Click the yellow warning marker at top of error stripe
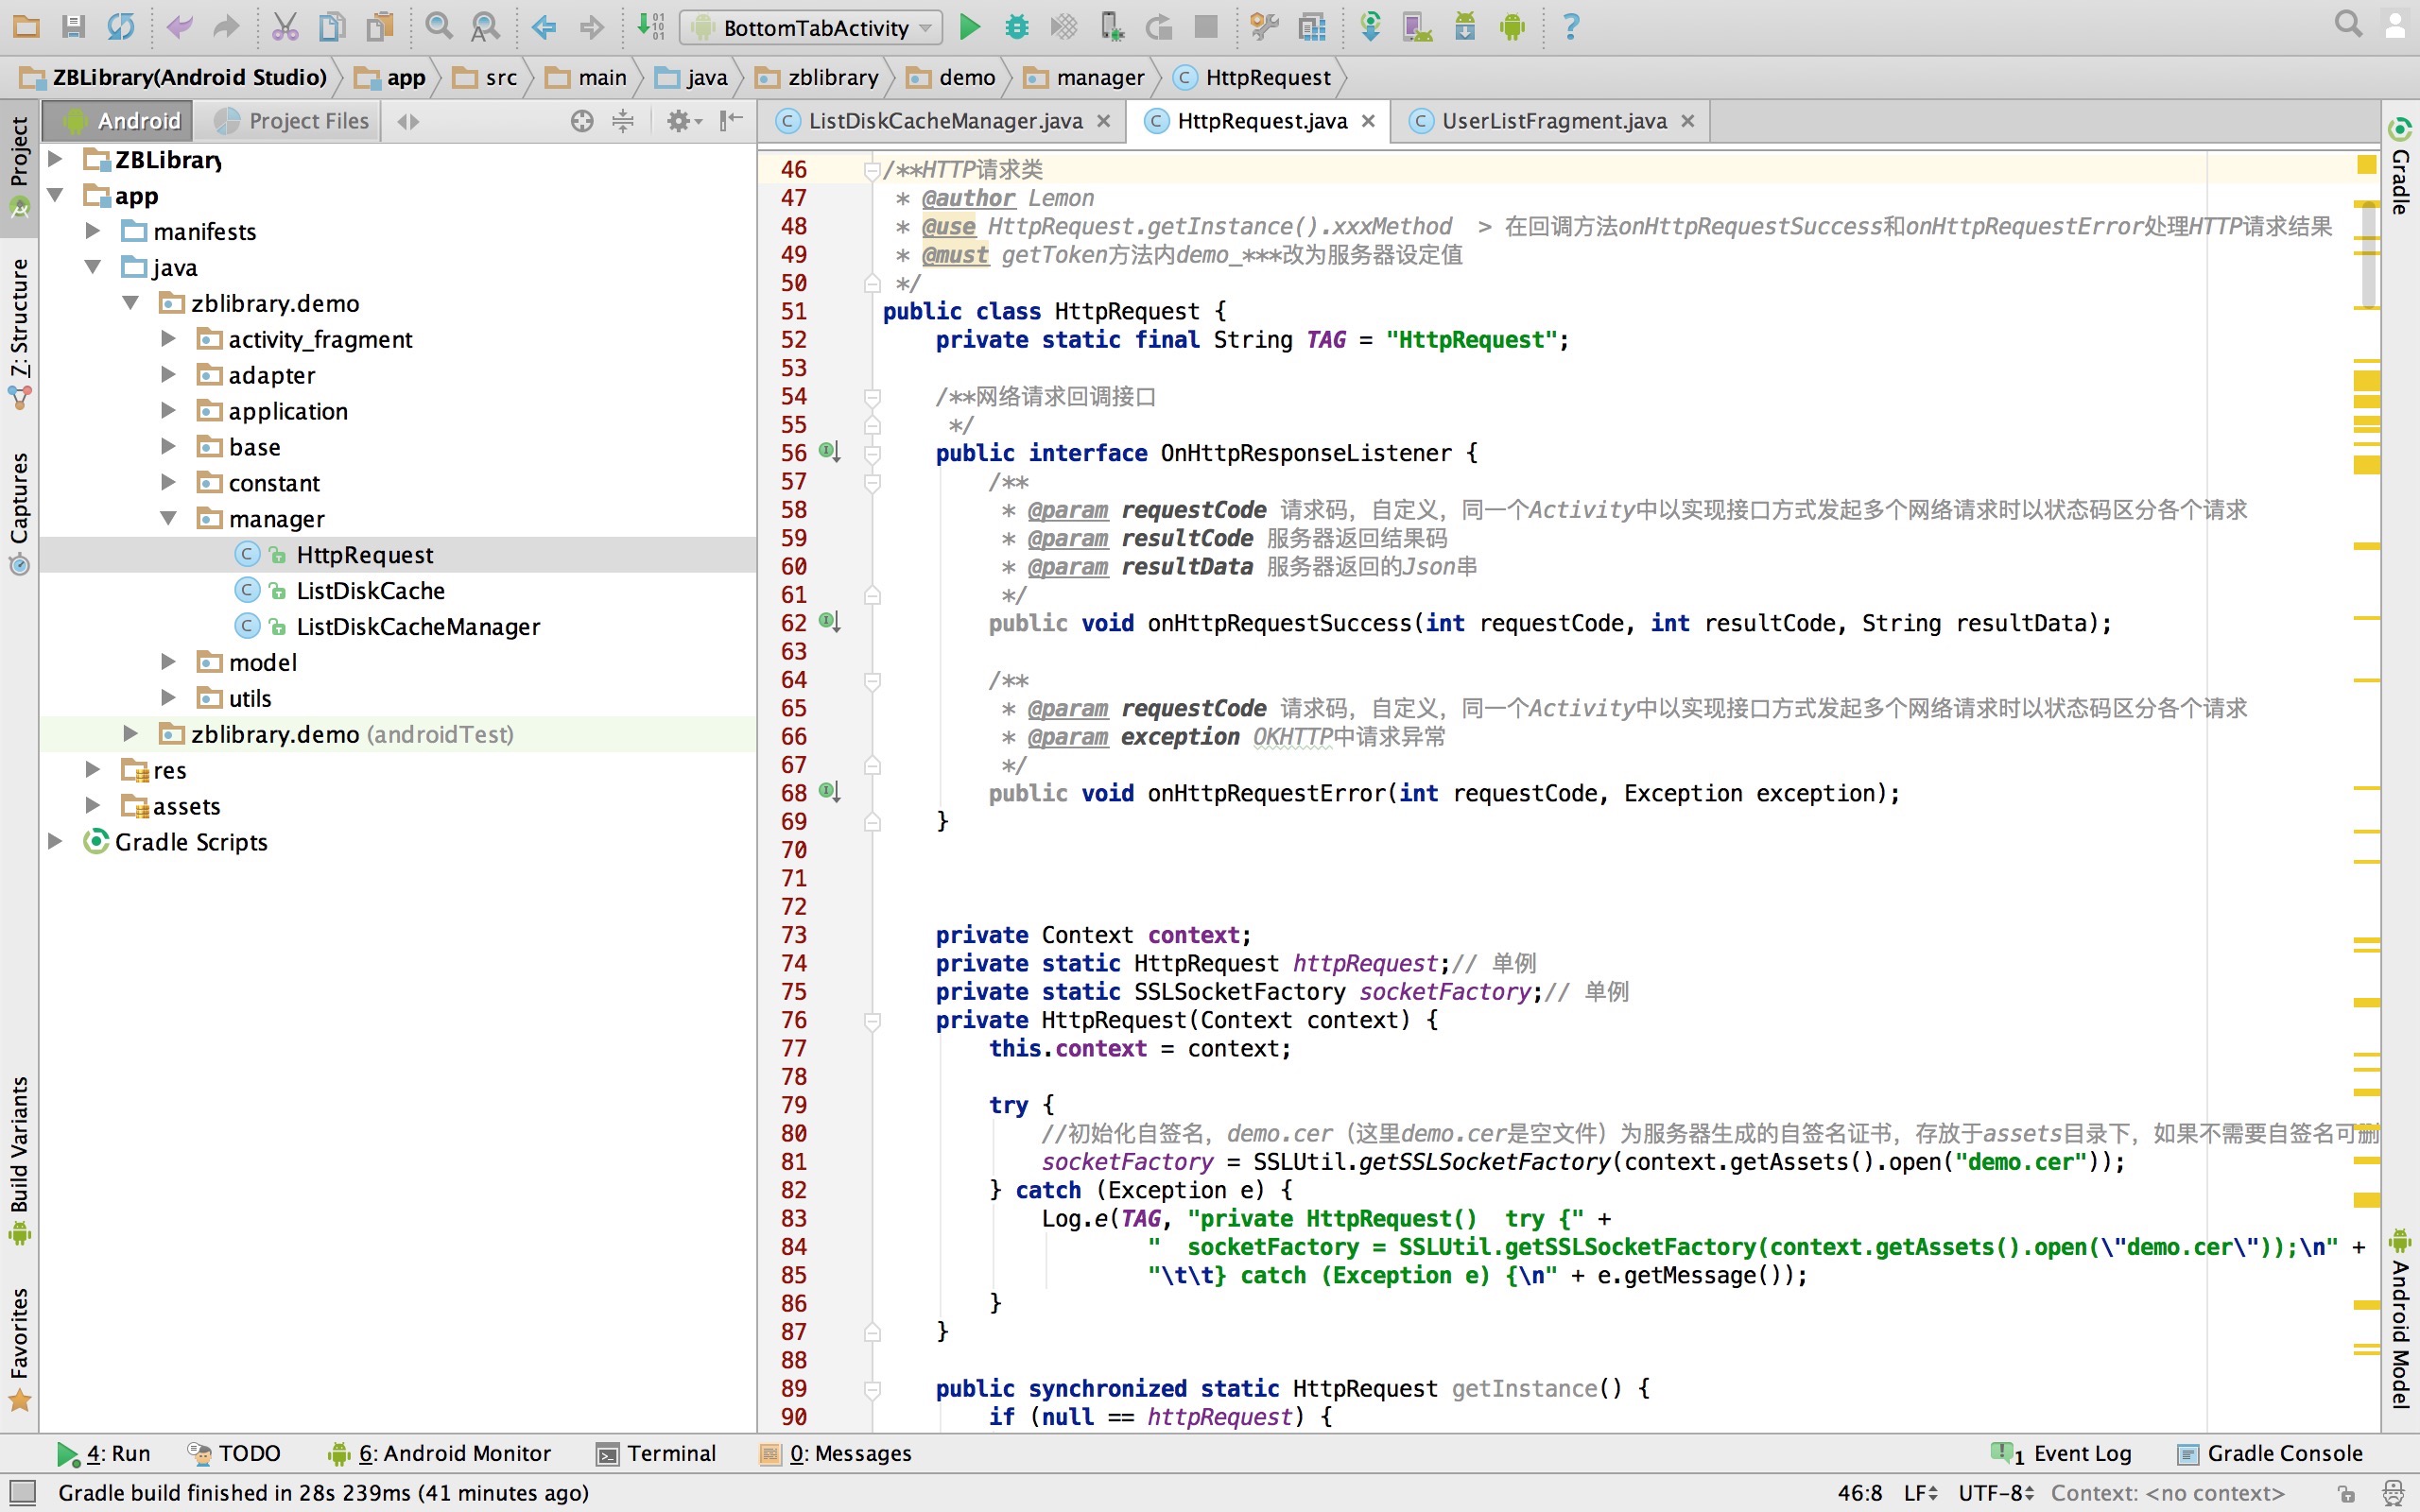Image resolution: width=2420 pixels, height=1512 pixels. [2365, 165]
